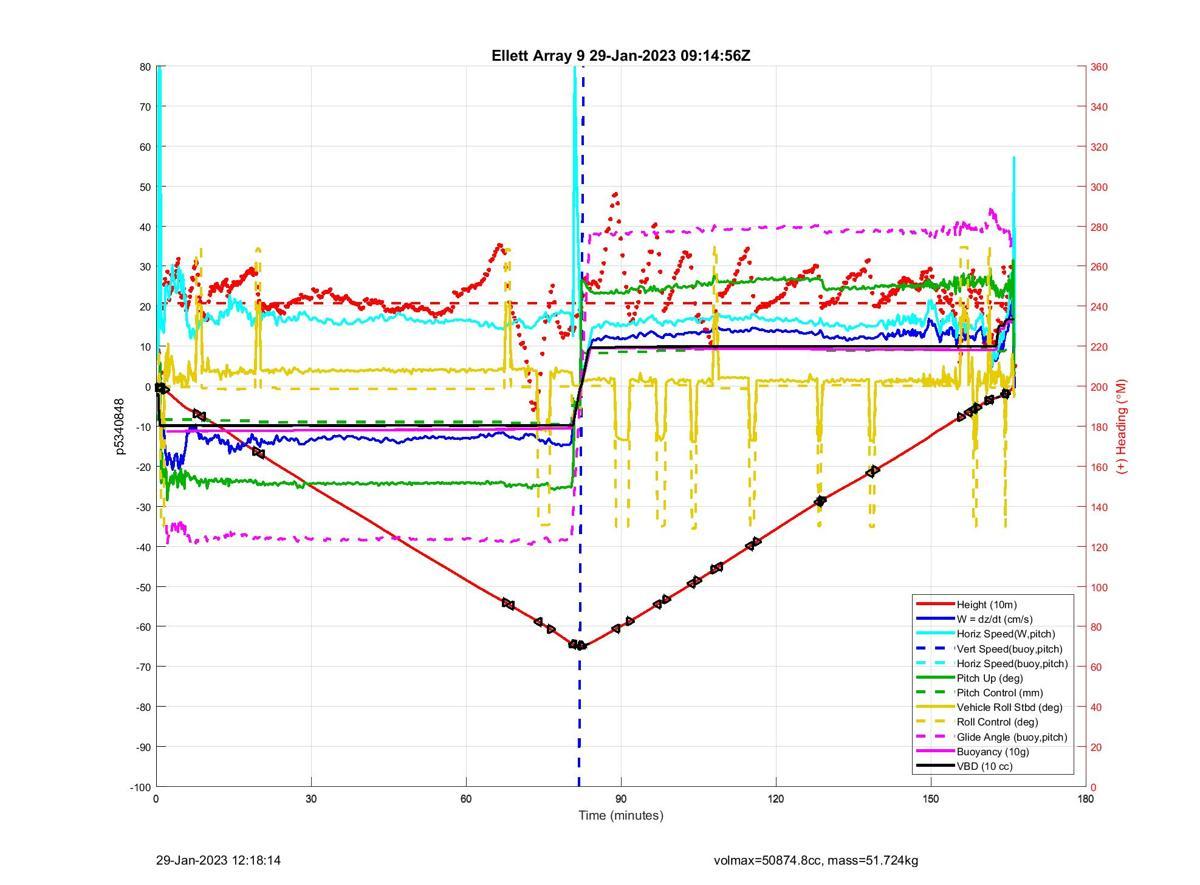Viewport: 1200px width, 885px height.
Task: Click the left axis tick label '80'
Action: point(144,67)
